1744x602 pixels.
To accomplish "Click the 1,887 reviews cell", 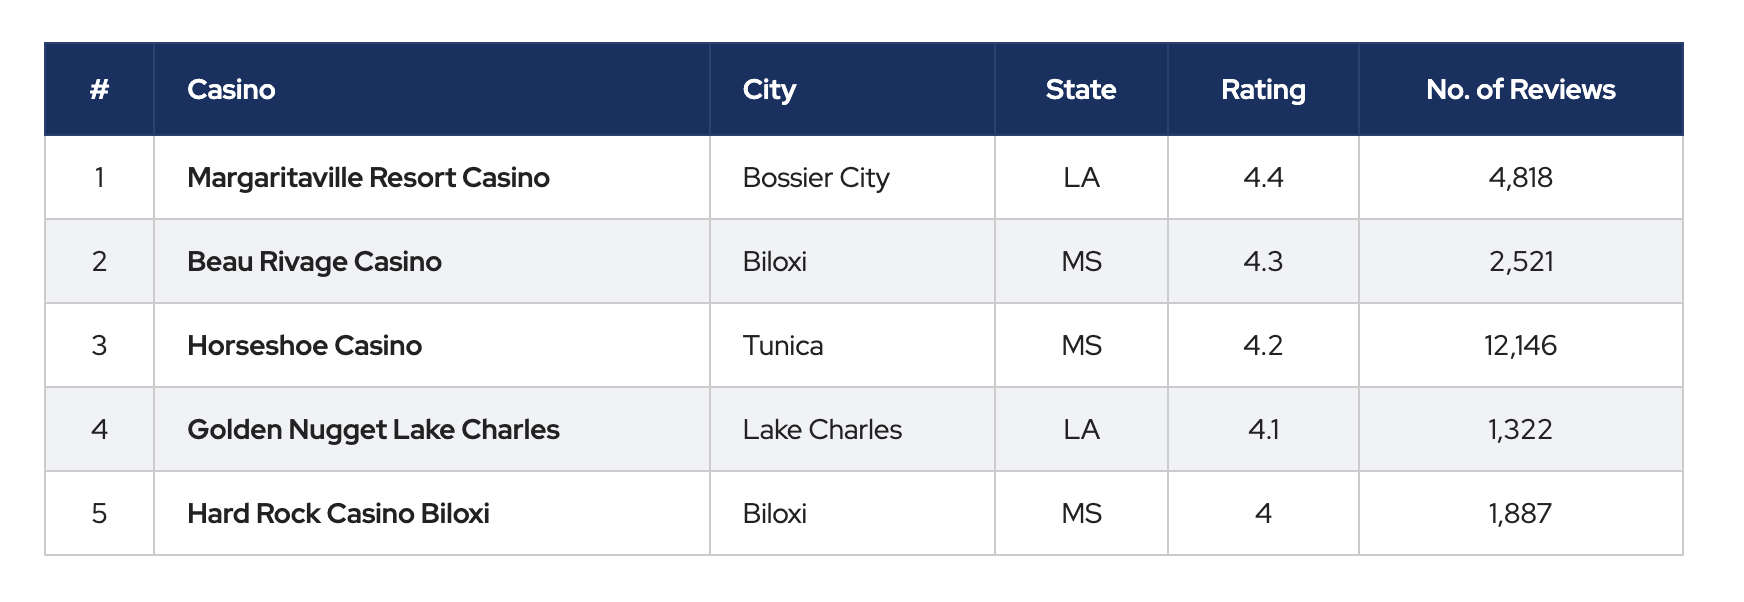I will click(1520, 514).
